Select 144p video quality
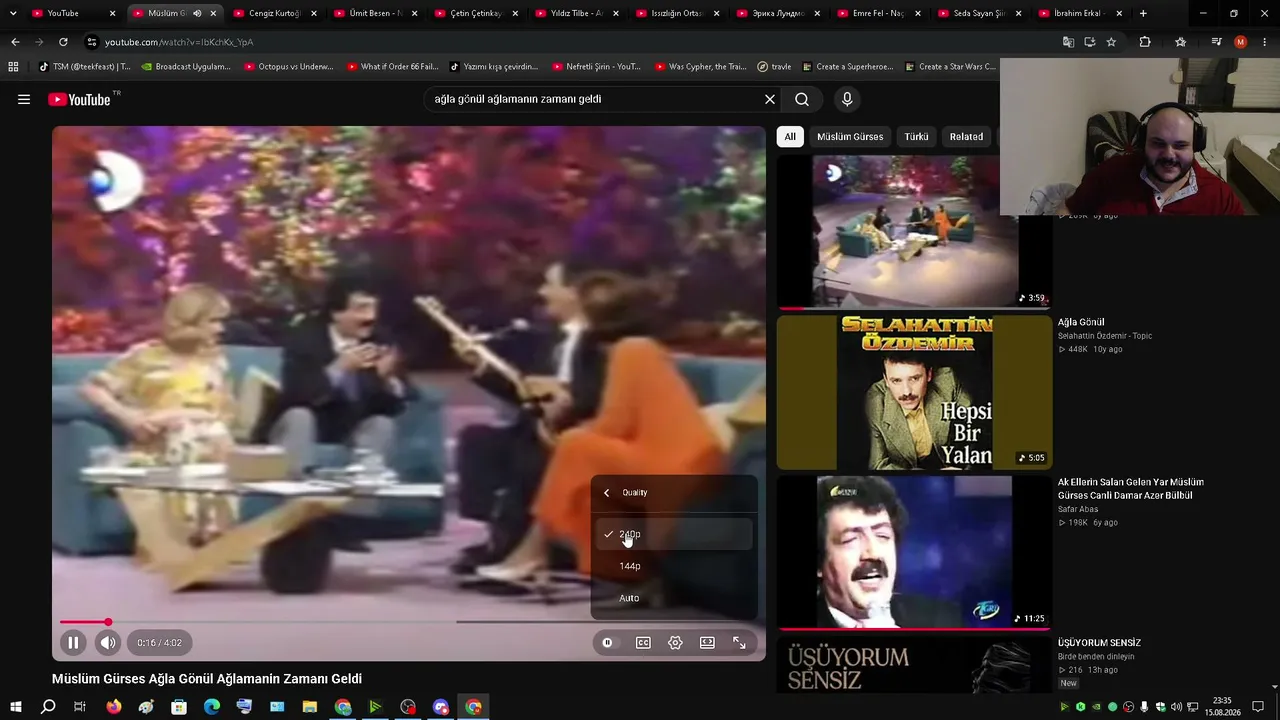1280x720 pixels. (x=674, y=566)
